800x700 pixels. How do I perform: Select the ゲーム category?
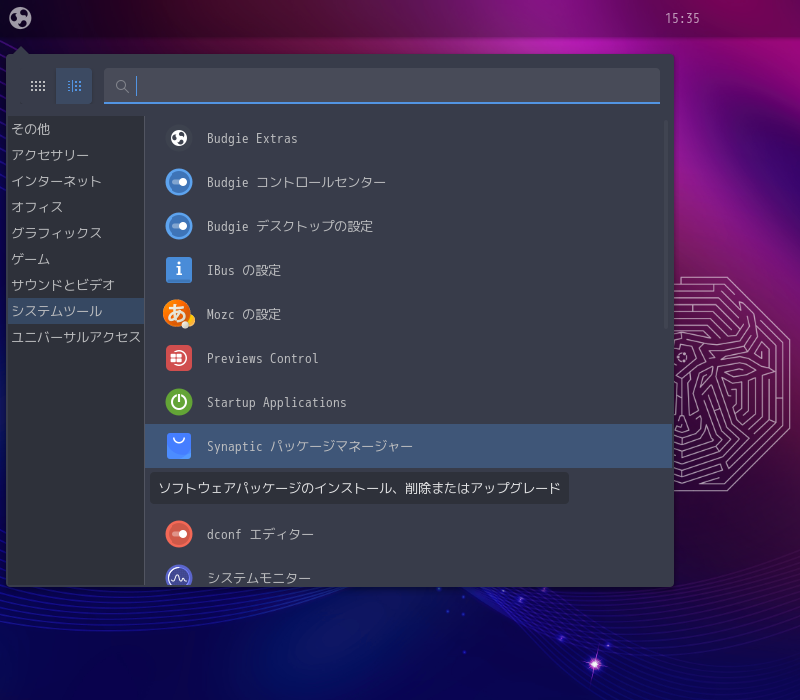tap(76, 259)
